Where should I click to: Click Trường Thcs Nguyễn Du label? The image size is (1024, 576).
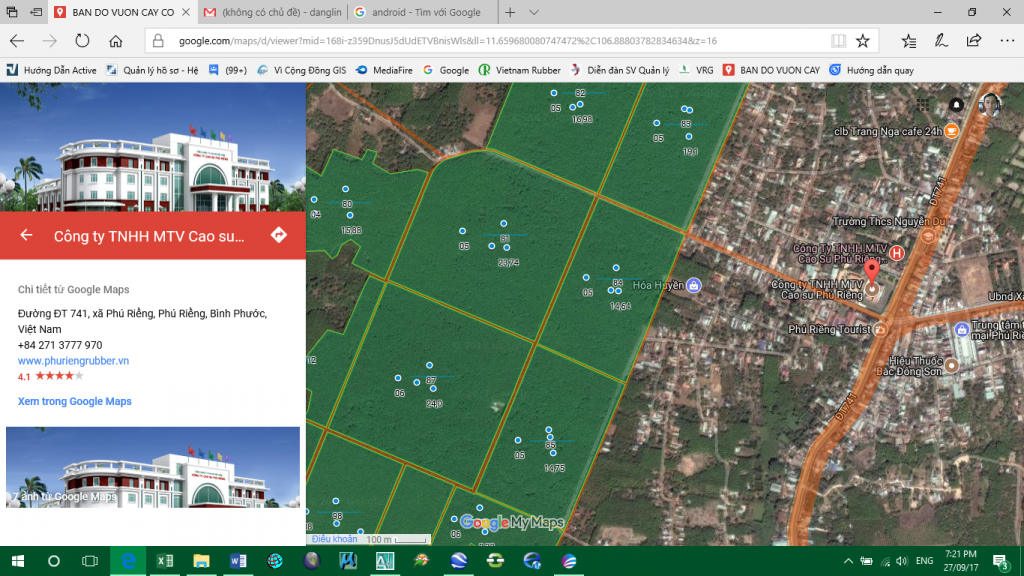[x=889, y=222]
